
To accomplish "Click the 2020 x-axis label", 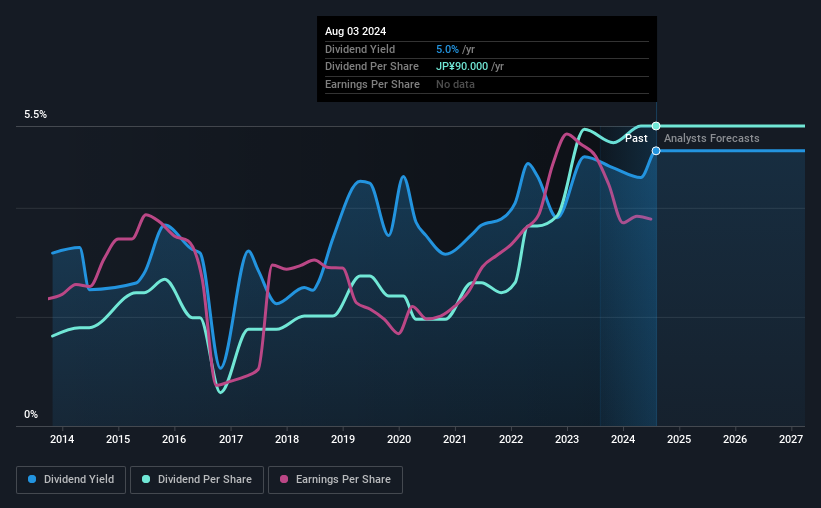I will 399,439.
